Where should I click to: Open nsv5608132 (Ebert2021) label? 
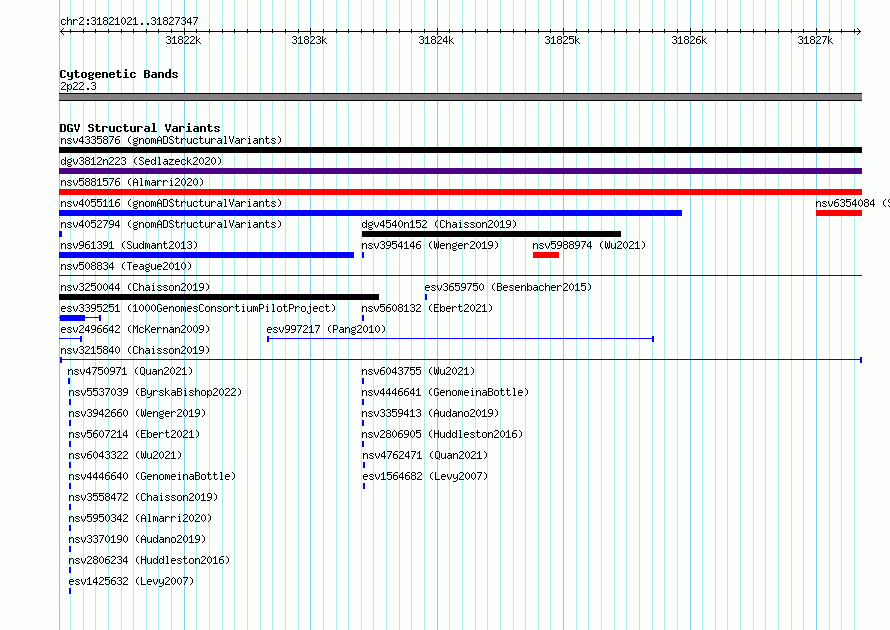tap(427, 308)
